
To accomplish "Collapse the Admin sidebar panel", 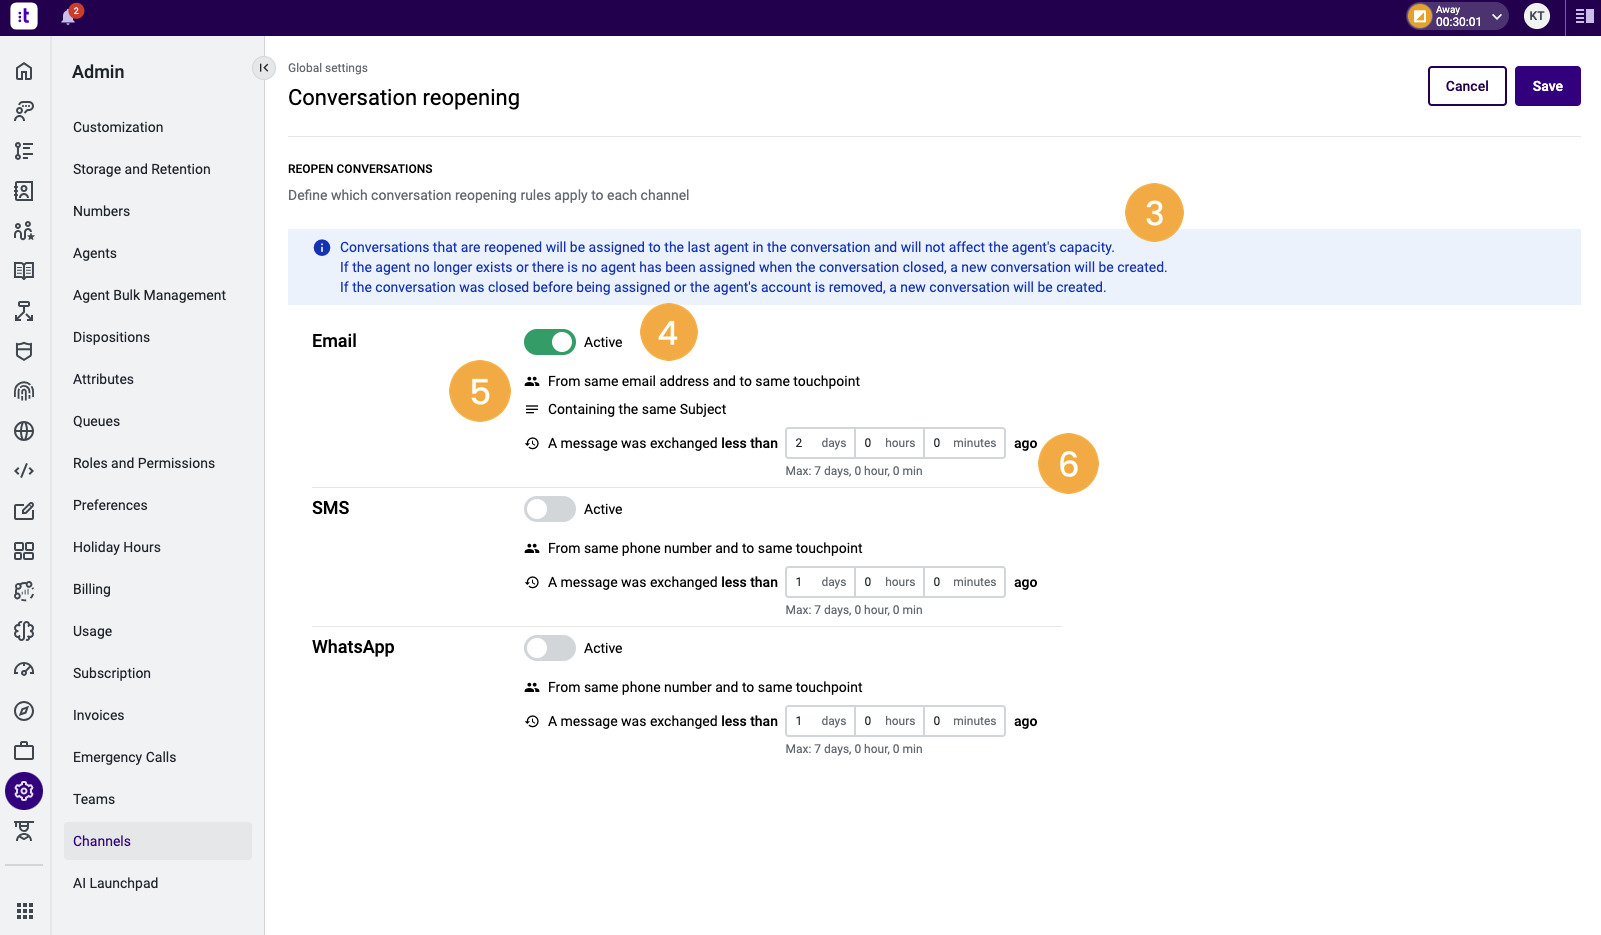I will (x=263, y=68).
